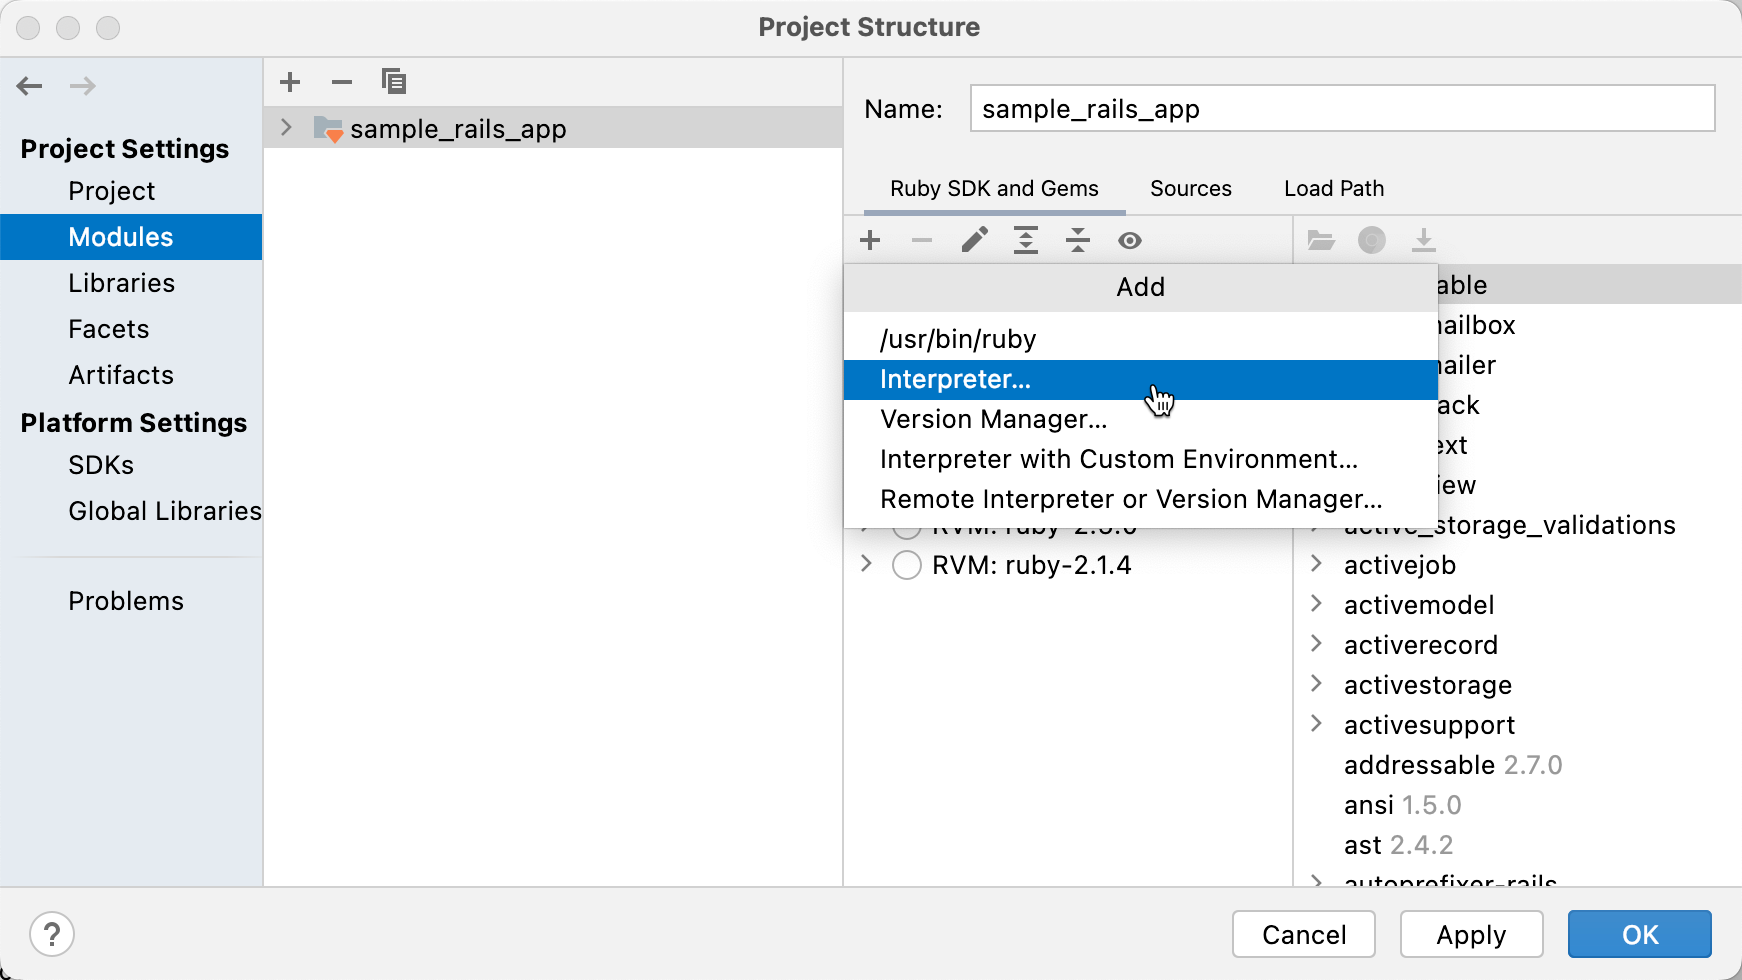Click the help question mark icon
This screenshot has width=1742, height=980.
tap(52, 933)
